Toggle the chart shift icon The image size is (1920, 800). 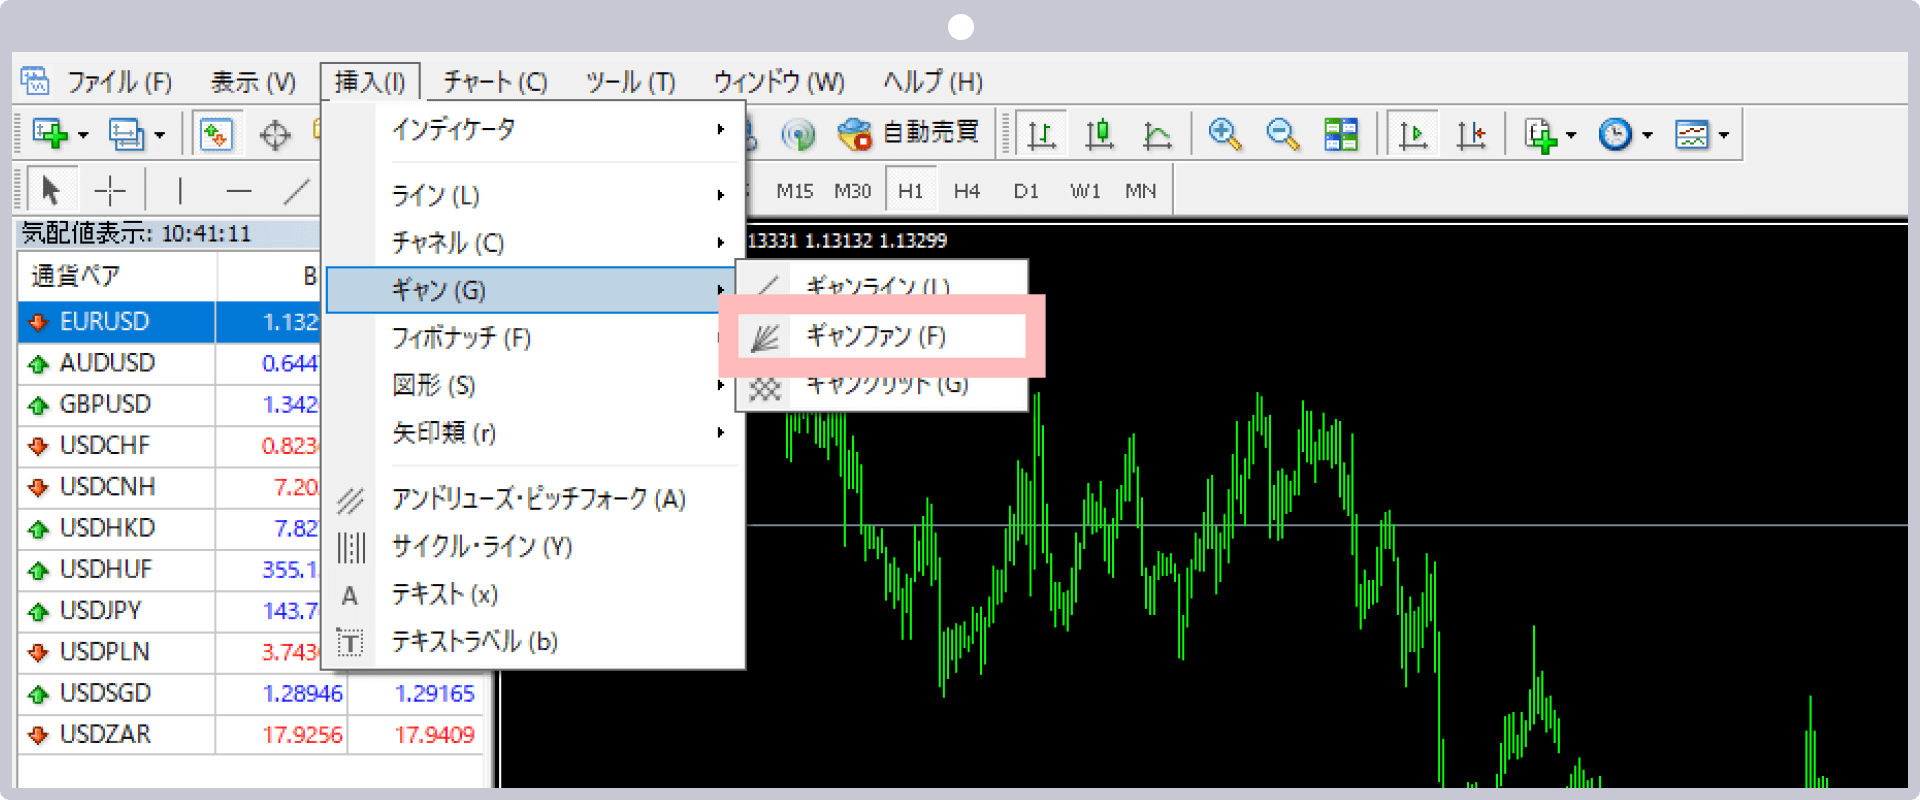[x=1471, y=134]
